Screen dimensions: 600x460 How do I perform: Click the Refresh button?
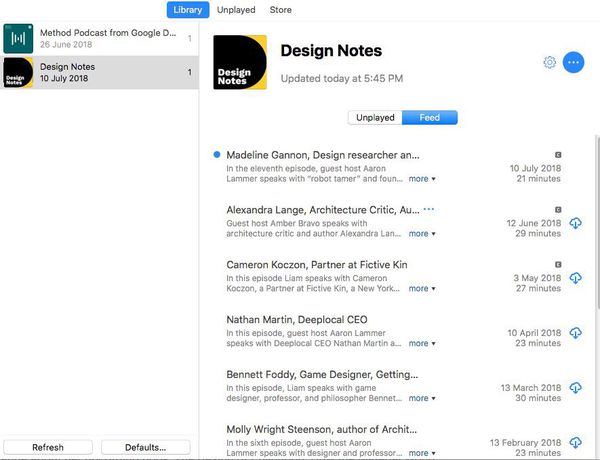coord(48,447)
